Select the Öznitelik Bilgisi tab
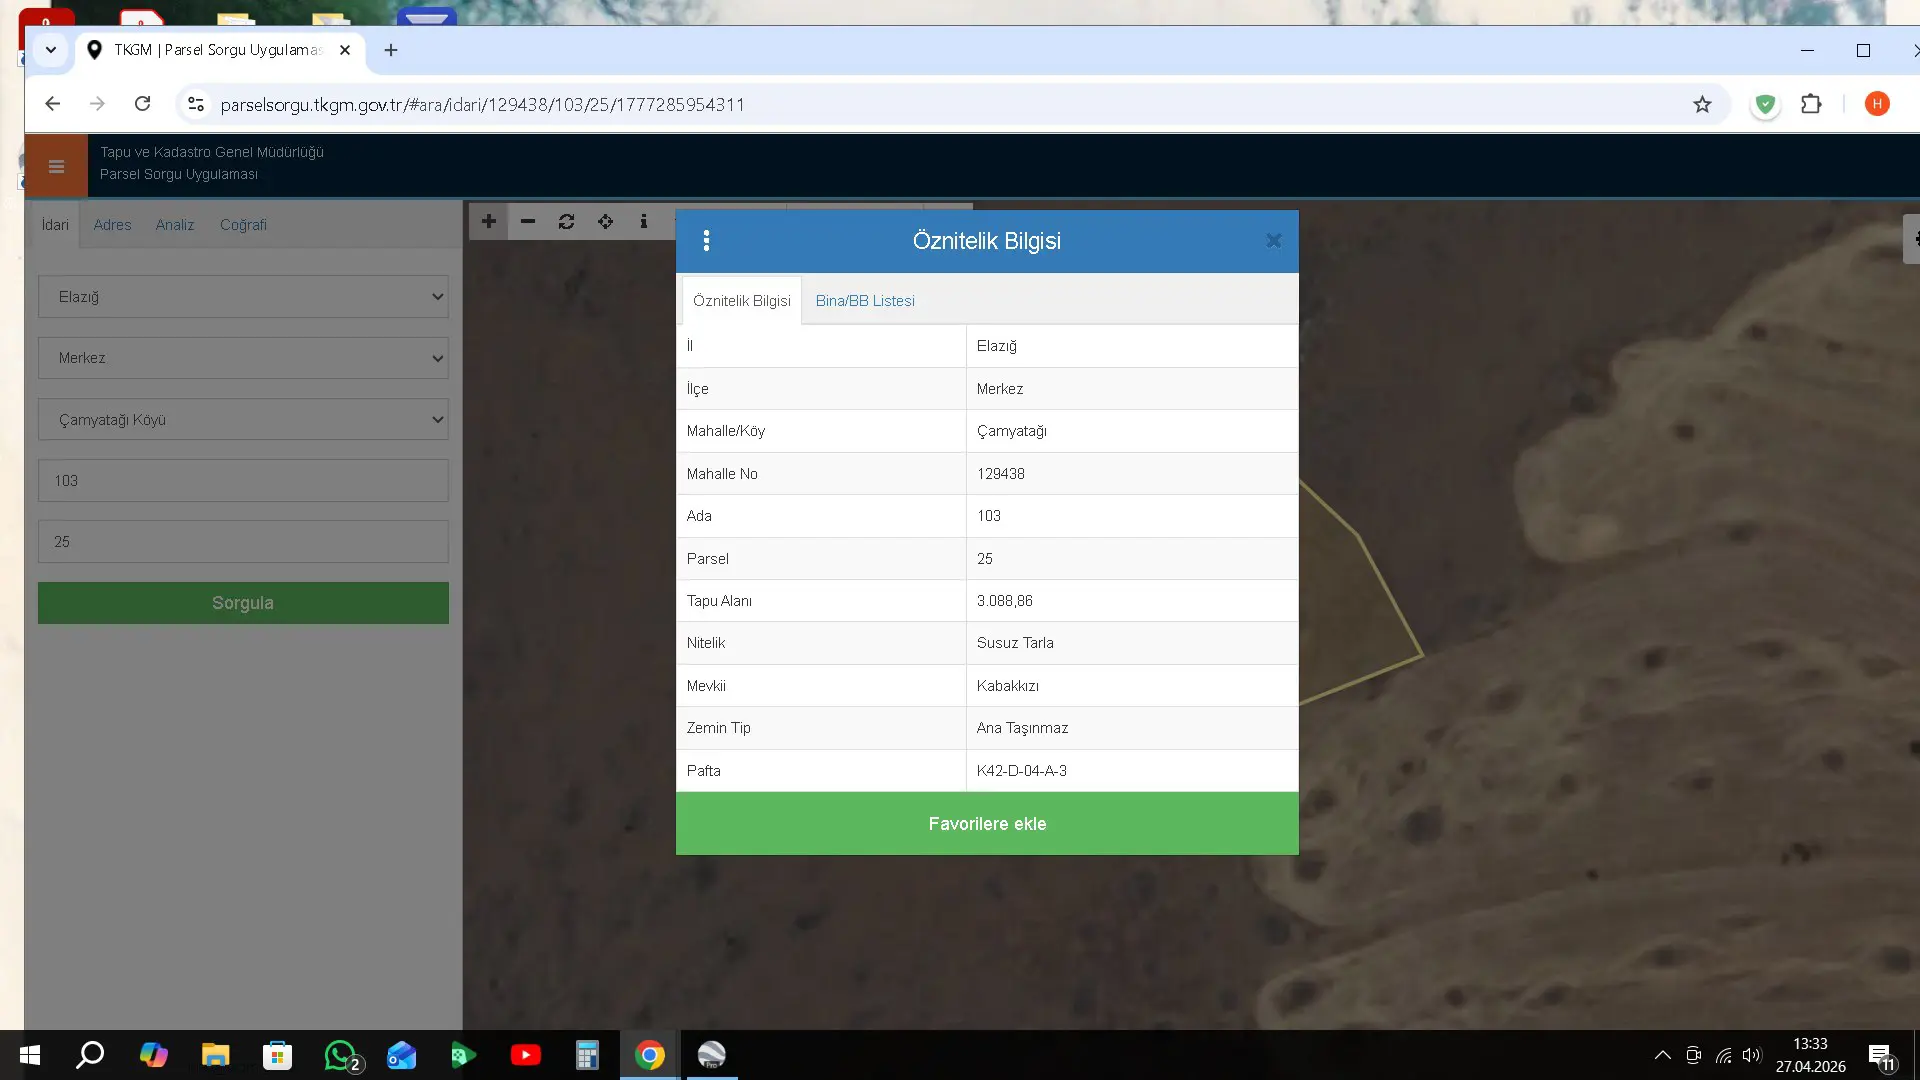 pos(742,301)
